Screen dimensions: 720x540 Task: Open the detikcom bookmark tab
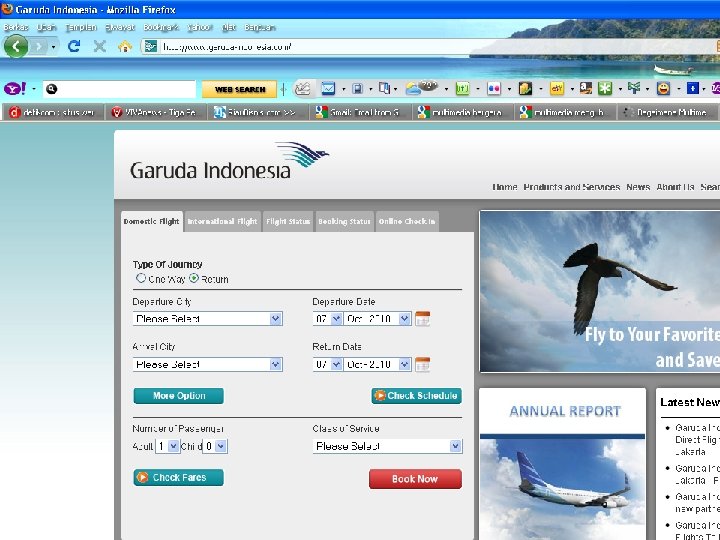53,112
